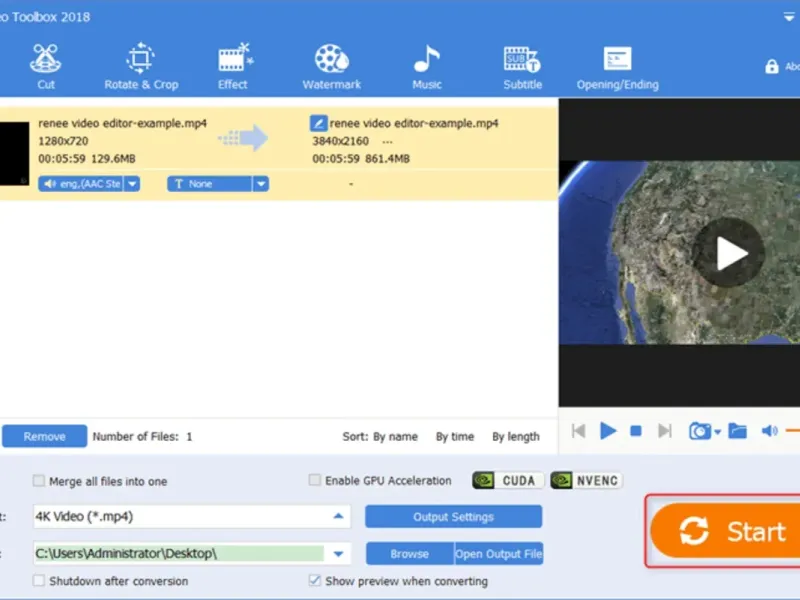Screen dimensions: 800x600
Task: Click Output Settings button
Action: tap(454, 516)
